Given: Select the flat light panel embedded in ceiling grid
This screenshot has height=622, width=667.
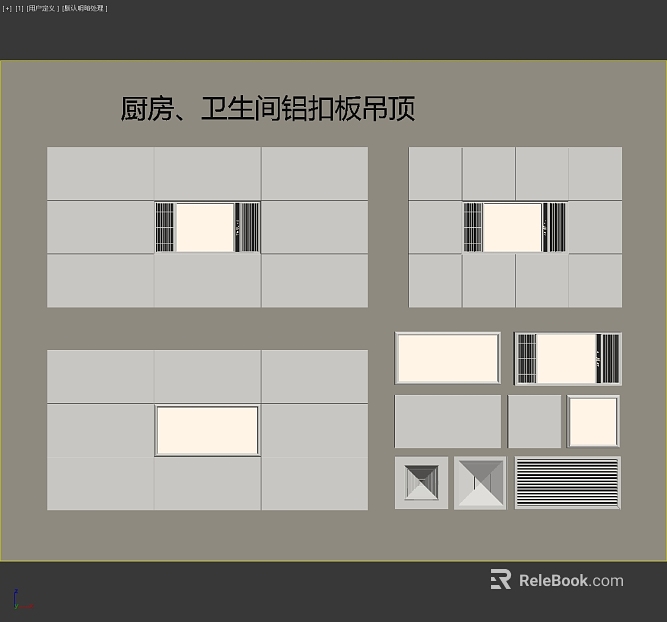Looking at the screenshot, I should pos(207,431).
